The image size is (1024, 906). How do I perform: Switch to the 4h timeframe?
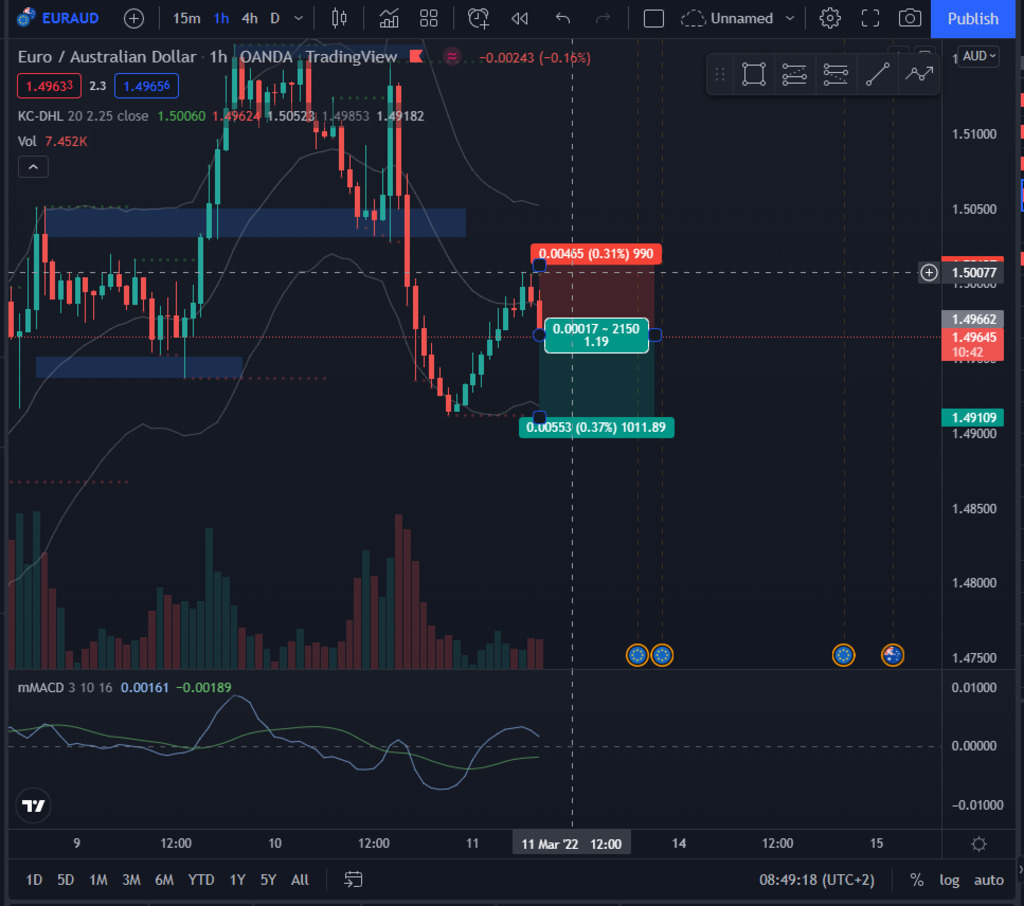(x=249, y=18)
